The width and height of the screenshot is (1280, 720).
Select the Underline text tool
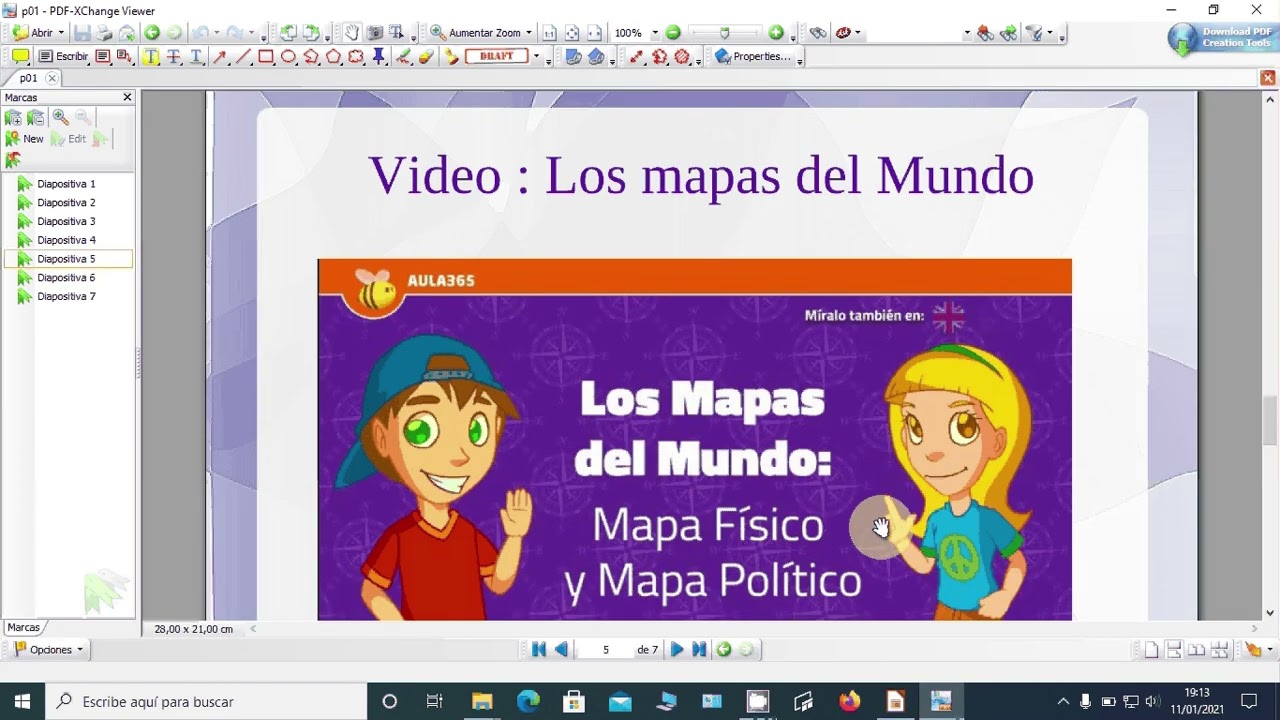(x=196, y=57)
